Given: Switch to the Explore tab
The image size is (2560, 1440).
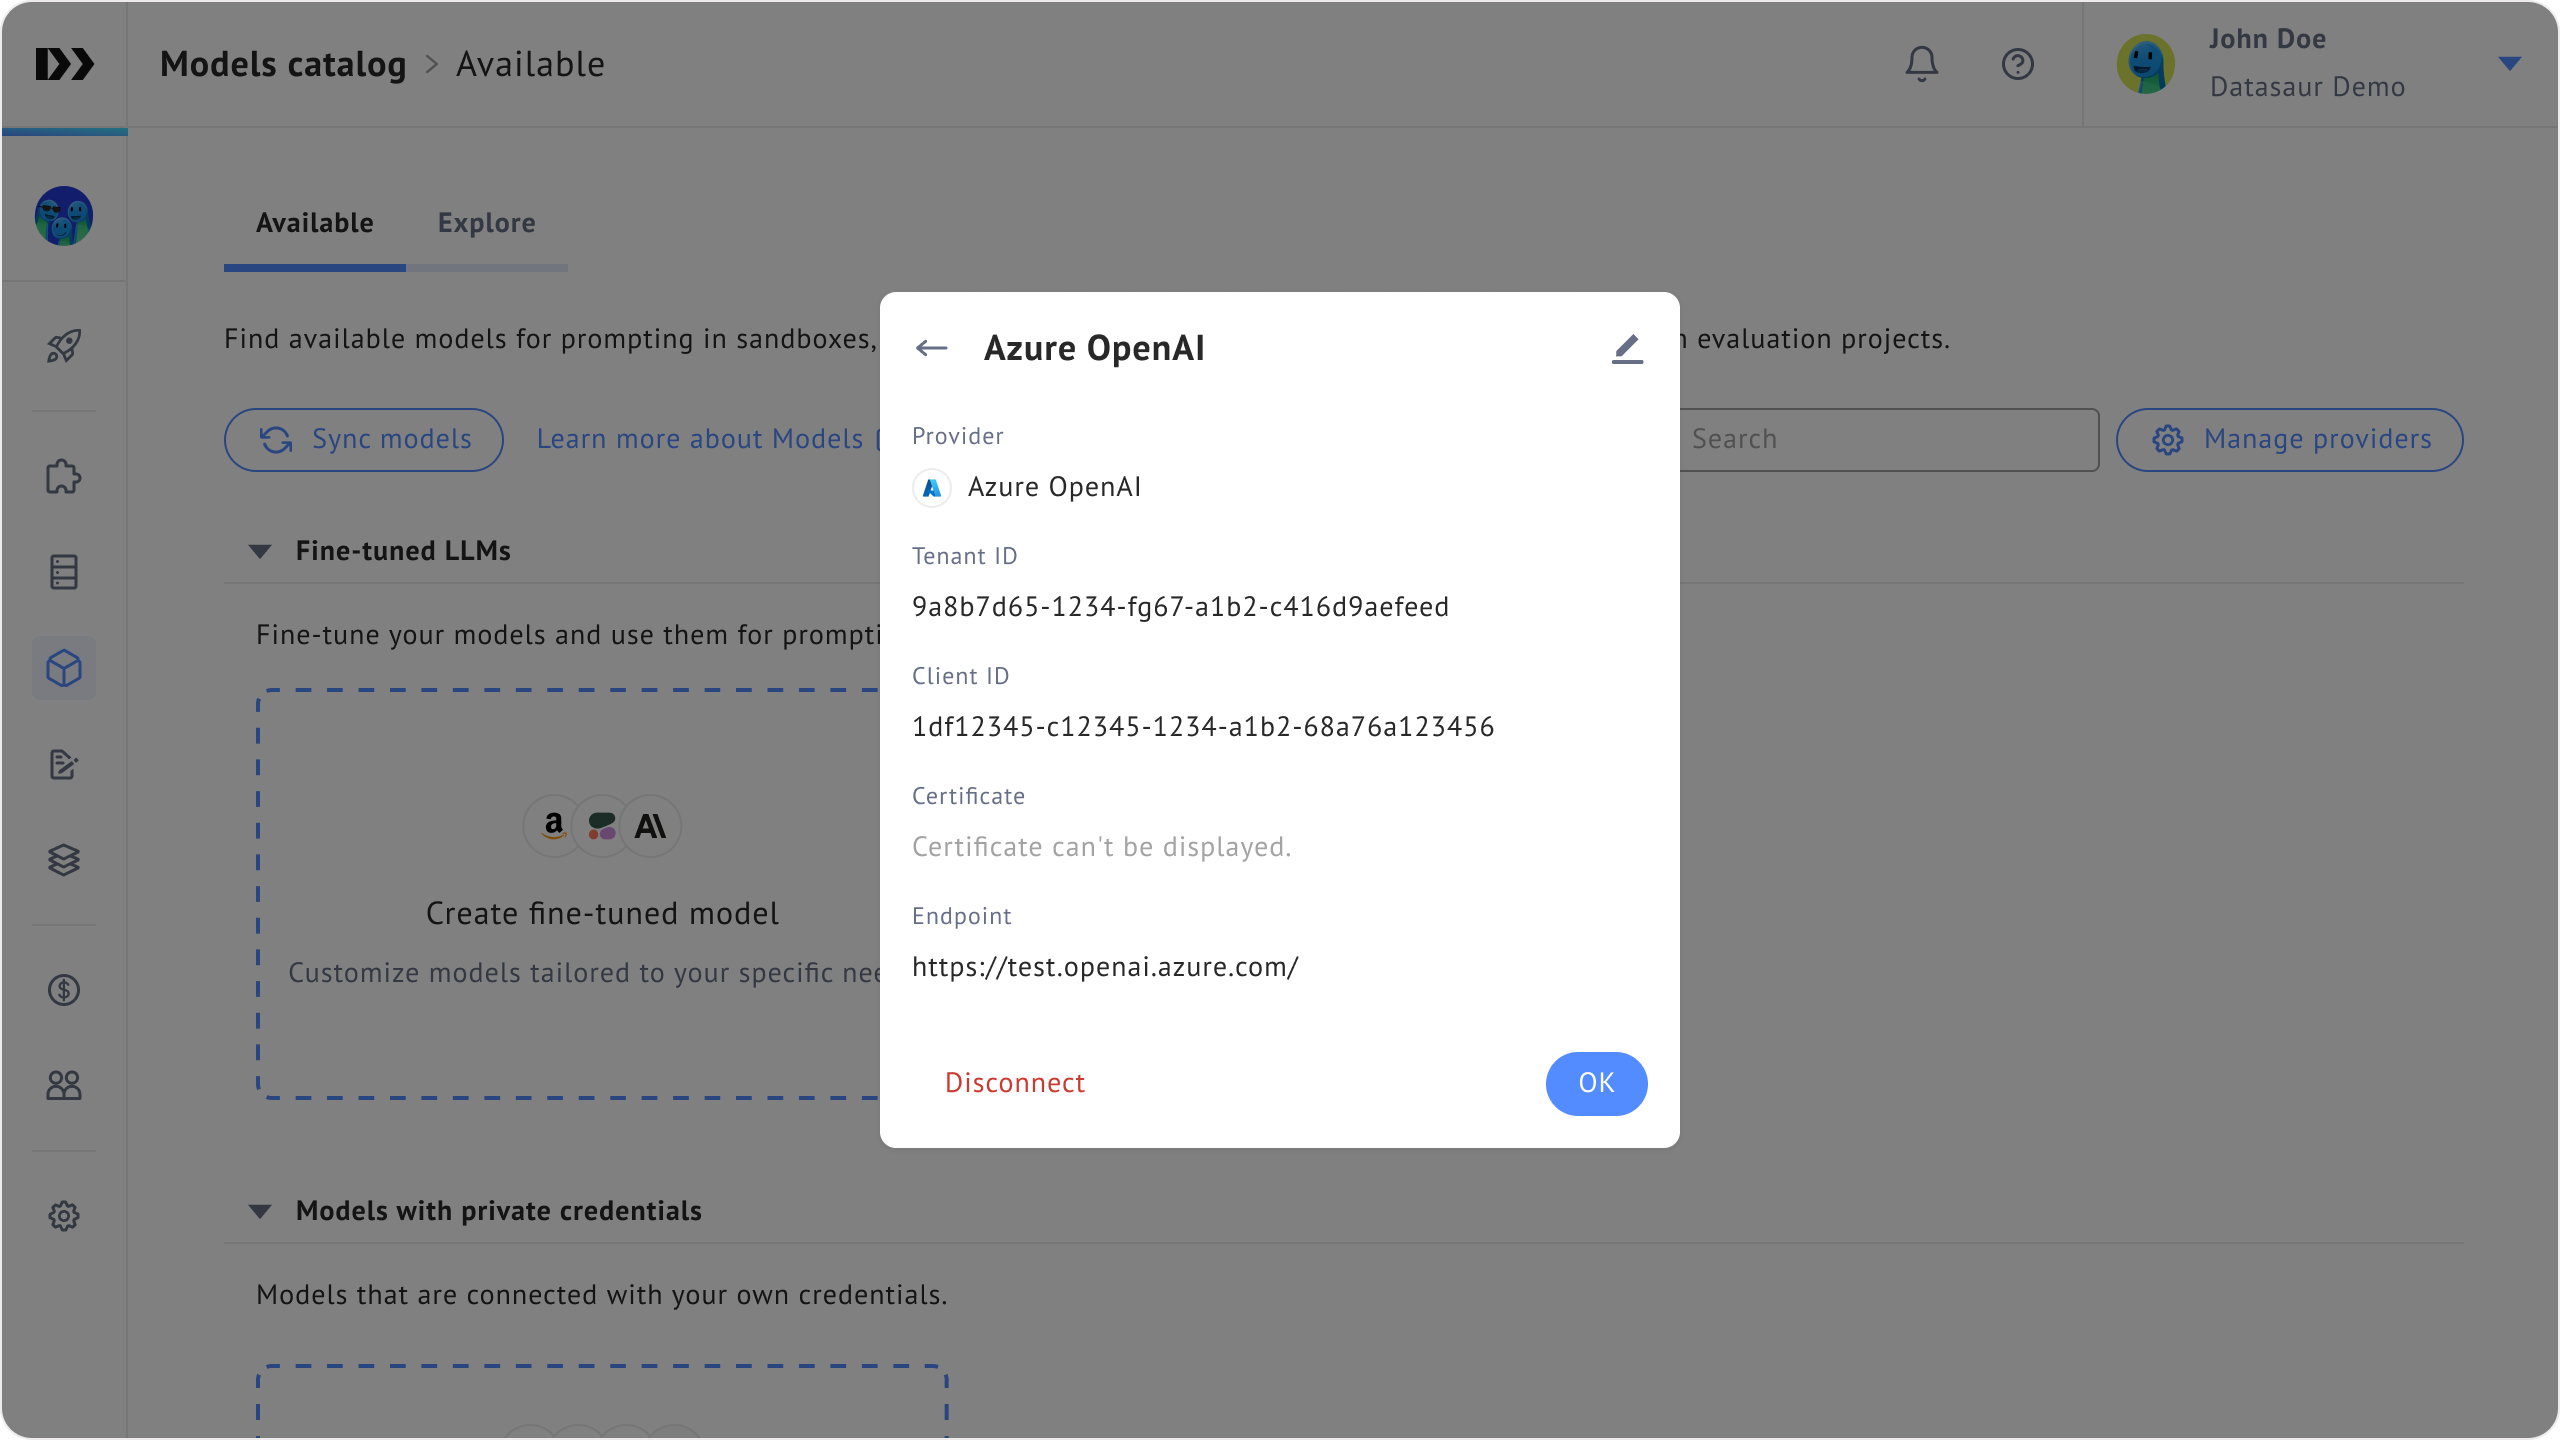Looking at the screenshot, I should pos(486,223).
